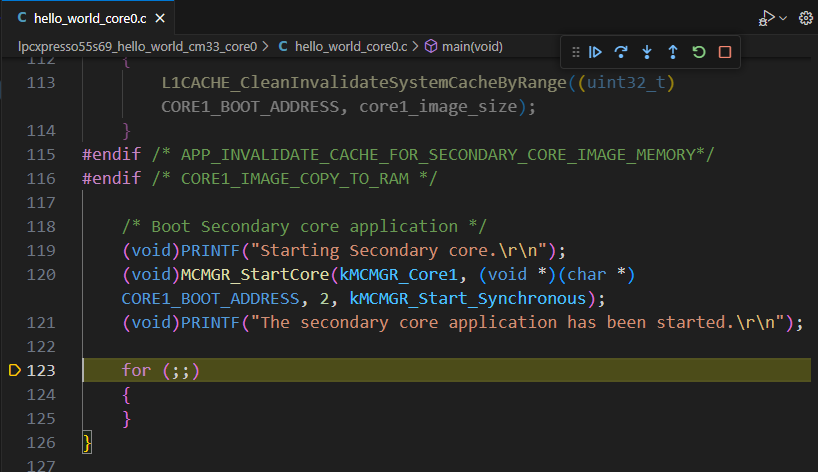The width and height of the screenshot is (818, 472).
Task: Click the C file icon in the tab
Action: (22, 18)
